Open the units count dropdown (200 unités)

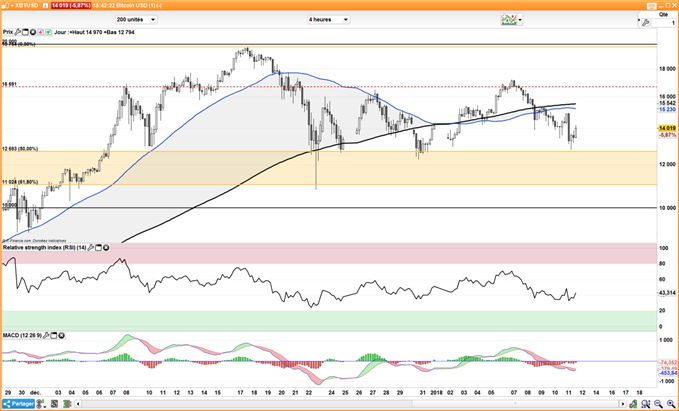(136, 19)
